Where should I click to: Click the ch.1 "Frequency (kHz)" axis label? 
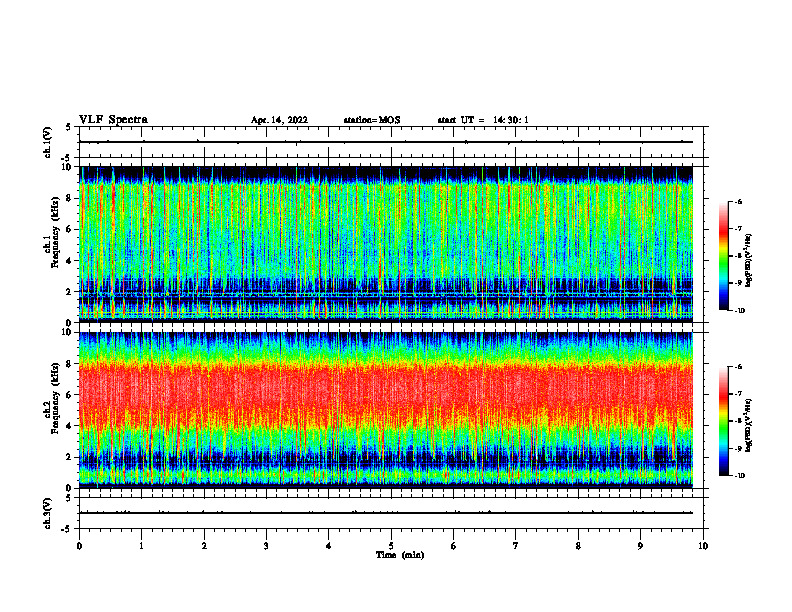pyautogui.click(x=55, y=232)
